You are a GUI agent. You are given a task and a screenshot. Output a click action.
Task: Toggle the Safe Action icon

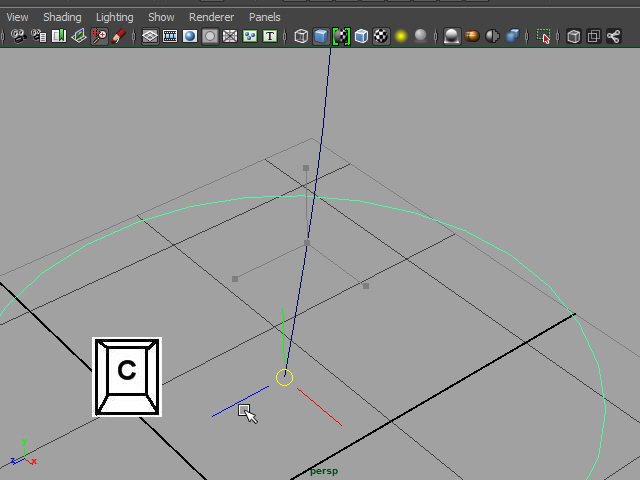pos(250,36)
